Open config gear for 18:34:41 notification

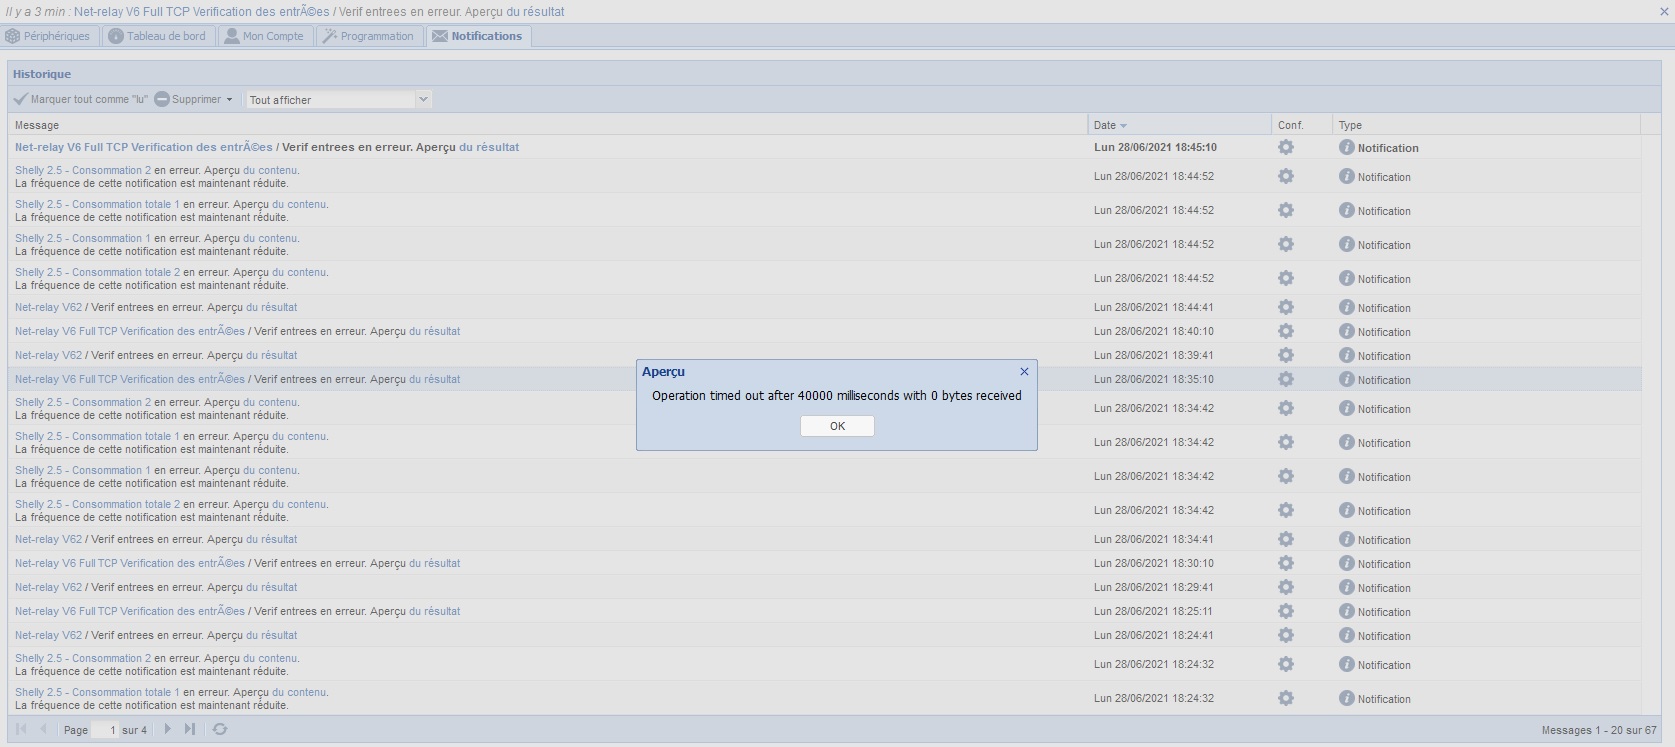1286,539
